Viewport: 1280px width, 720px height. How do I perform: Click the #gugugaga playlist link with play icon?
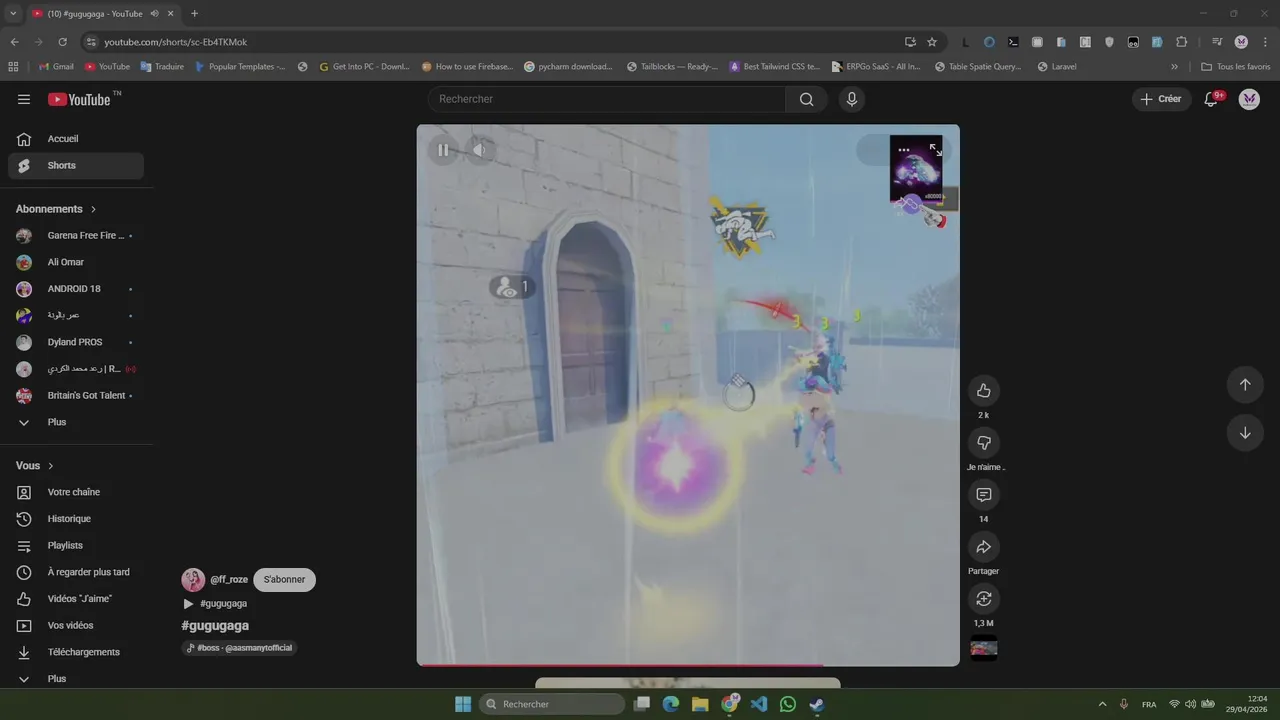215,604
